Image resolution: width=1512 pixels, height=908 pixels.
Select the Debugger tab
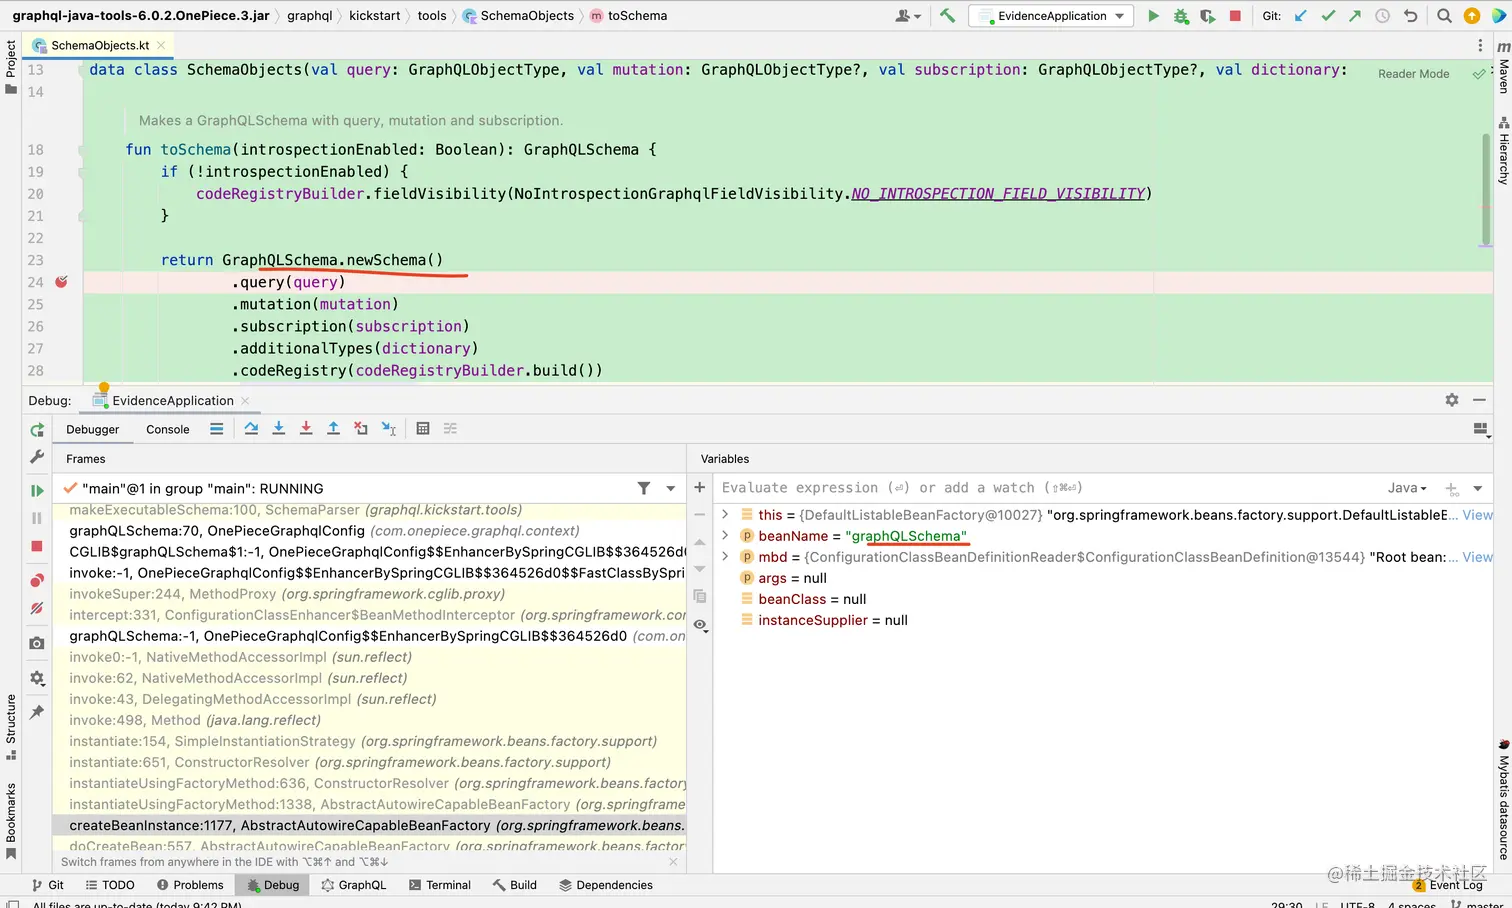coord(93,430)
